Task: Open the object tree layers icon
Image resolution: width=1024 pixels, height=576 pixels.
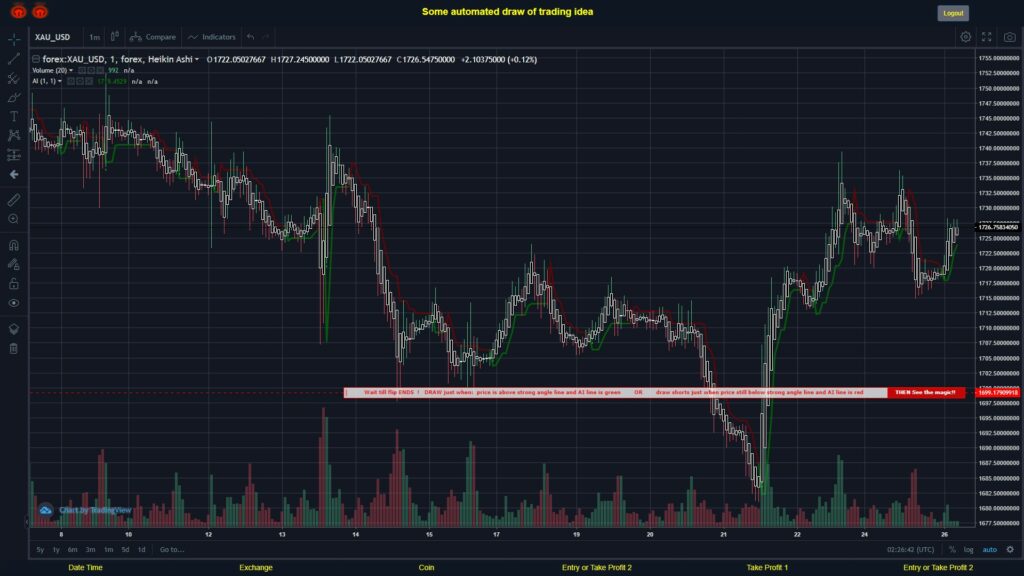Action: click(x=14, y=328)
